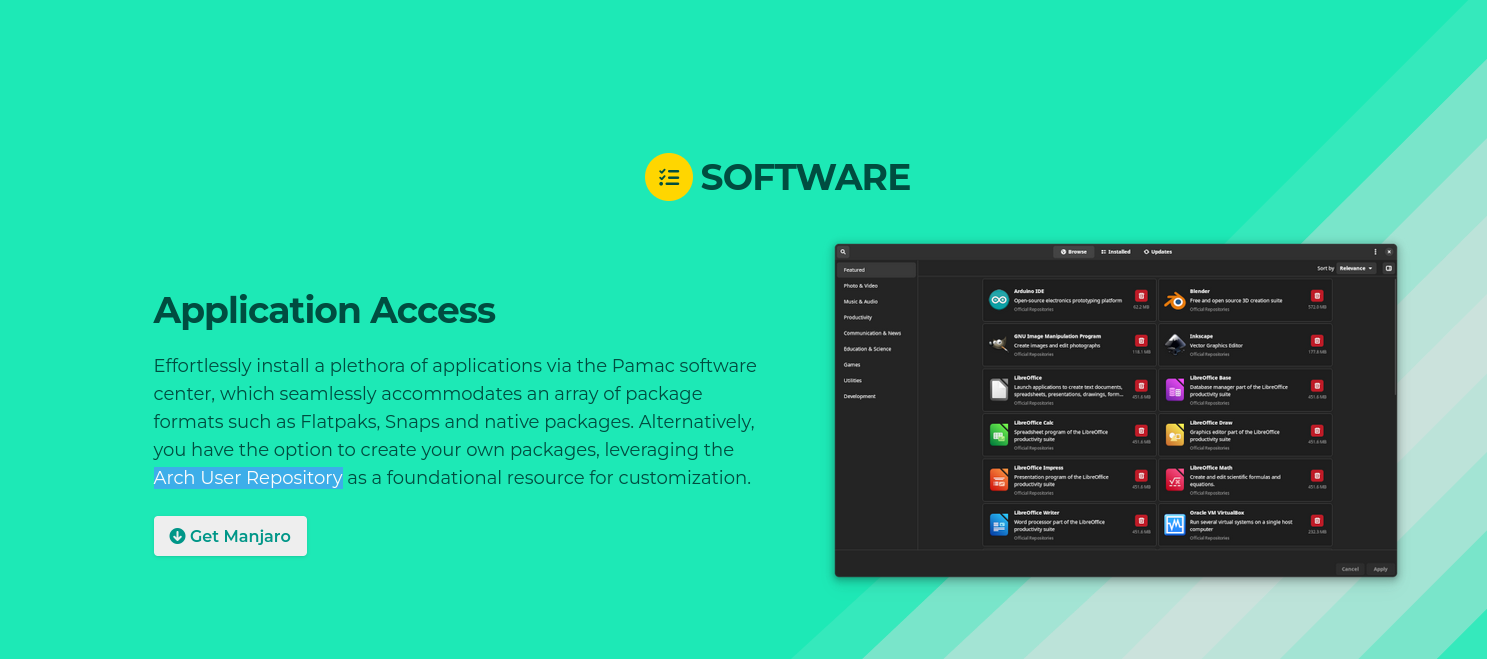
Task: Click the Arduino IDE title text
Action: coord(1029,291)
